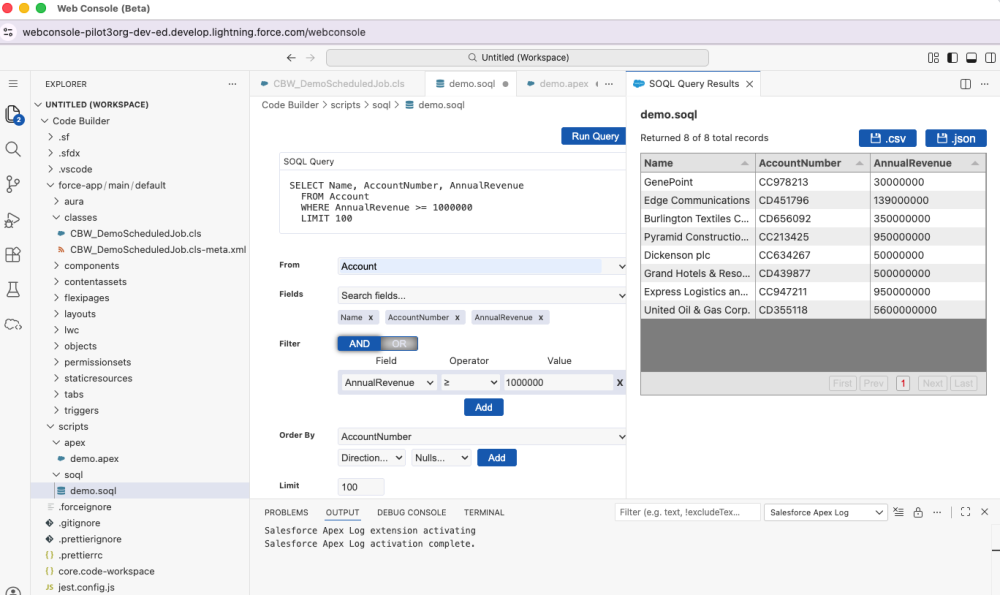Open the TERMINAL panel tab
This screenshot has height=595, width=1000.
coord(483,512)
